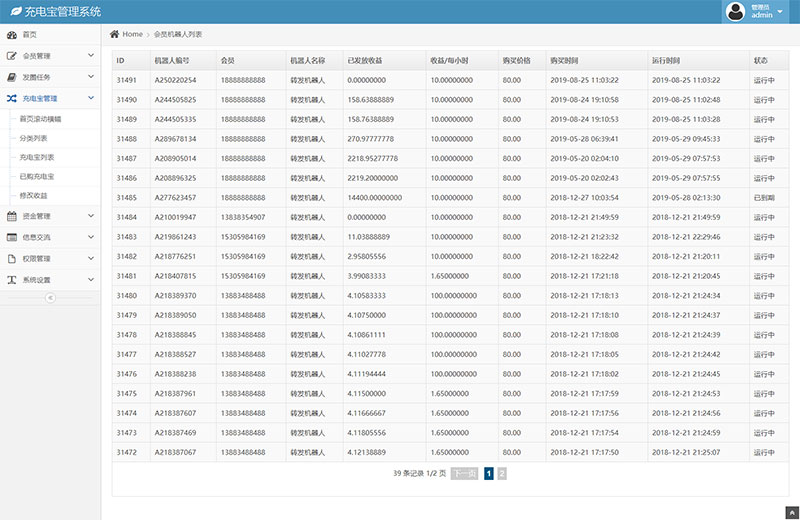800x520 pixels.
Task: Click the book icon beside 发圈任务
Action: point(11,77)
